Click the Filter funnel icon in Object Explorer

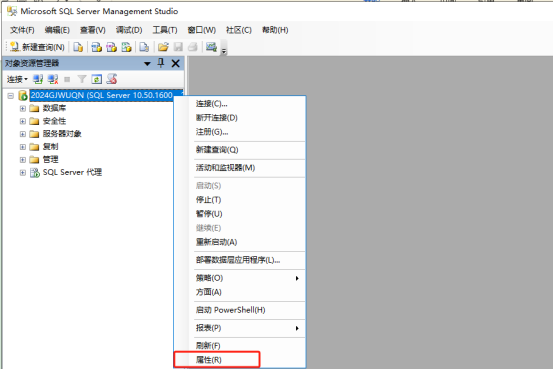pos(82,79)
